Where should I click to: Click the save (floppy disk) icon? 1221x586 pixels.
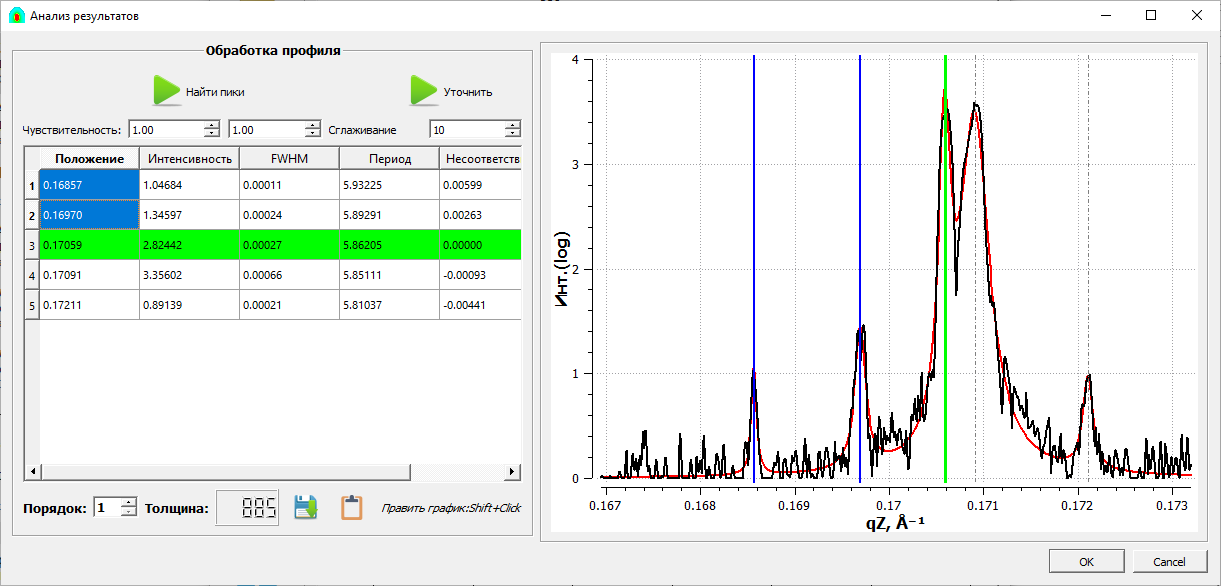click(x=305, y=507)
